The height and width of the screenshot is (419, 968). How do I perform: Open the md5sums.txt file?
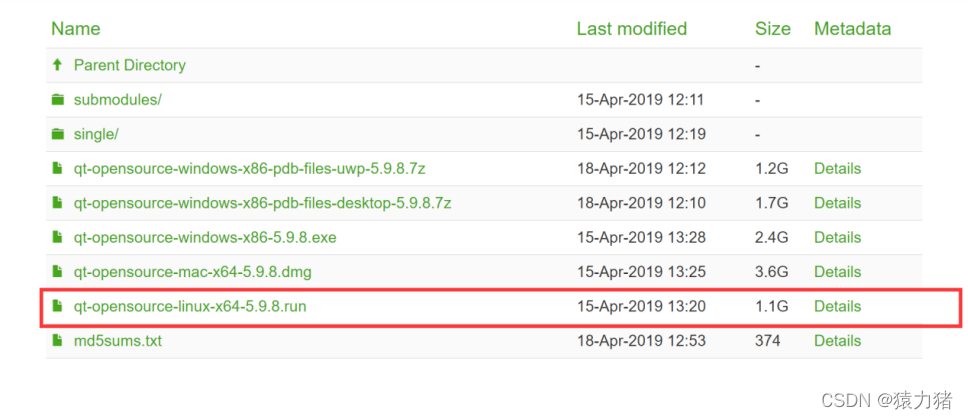[118, 341]
